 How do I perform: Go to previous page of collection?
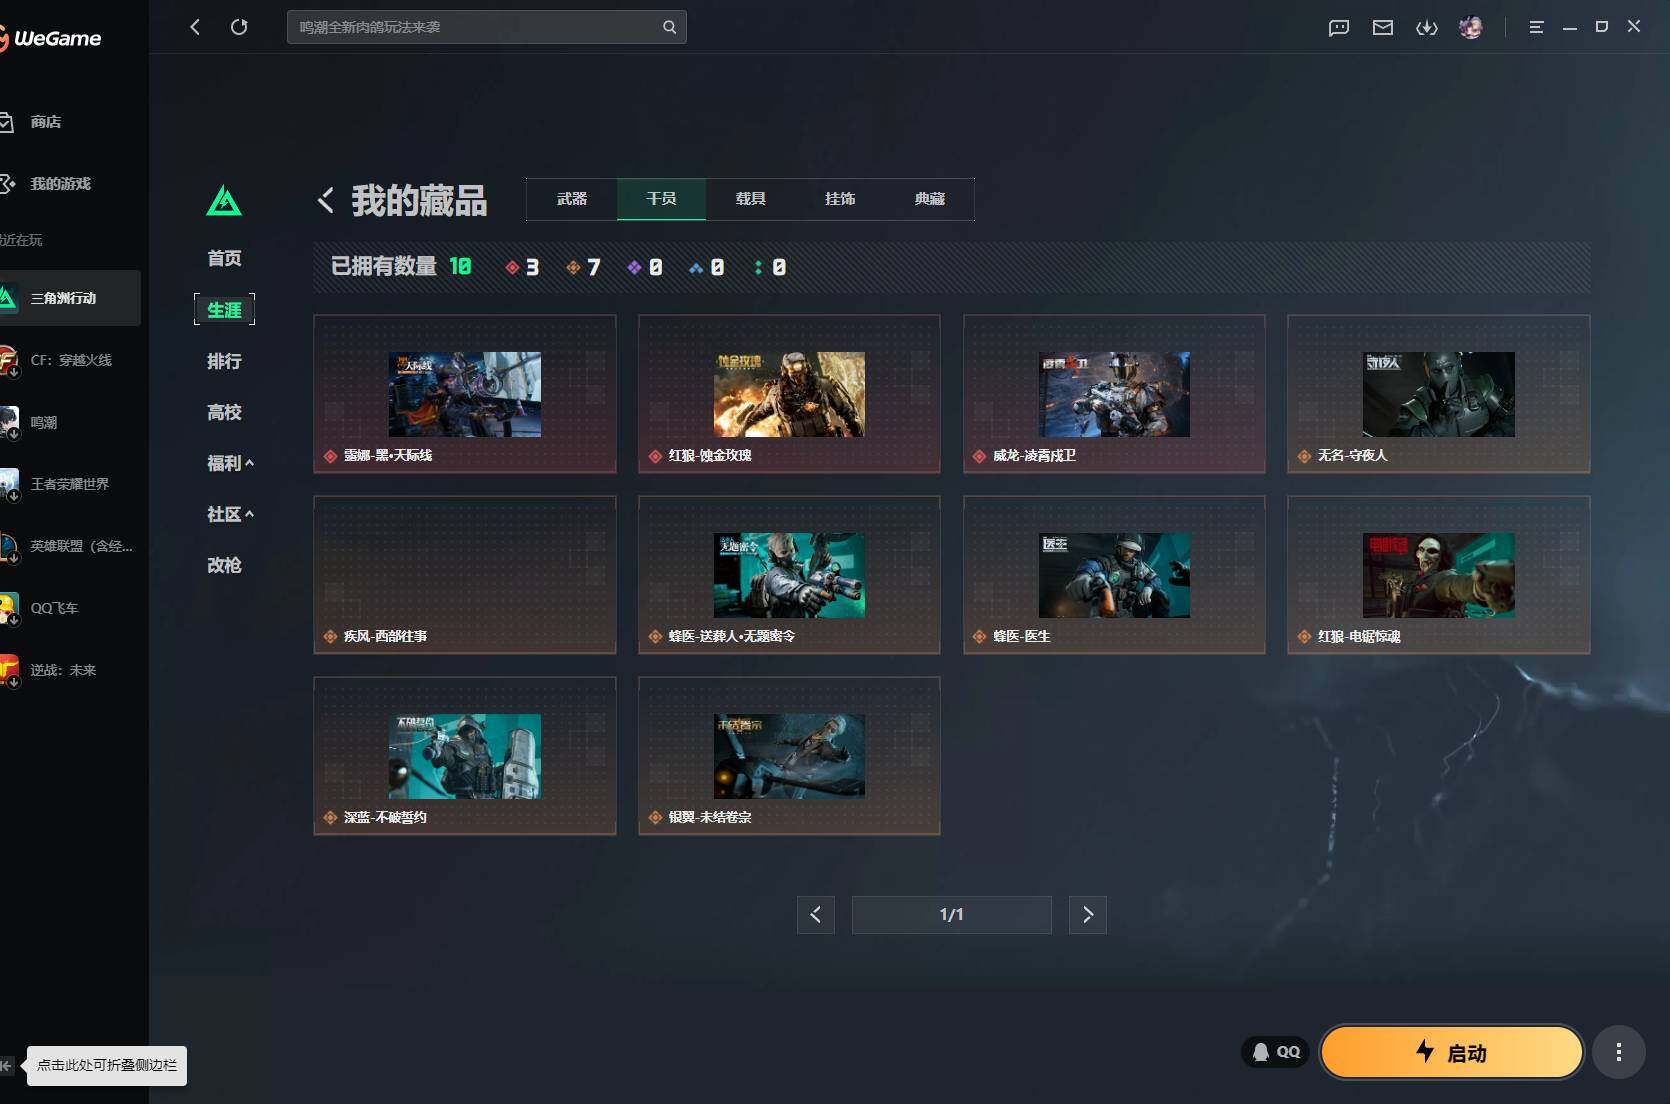click(816, 914)
